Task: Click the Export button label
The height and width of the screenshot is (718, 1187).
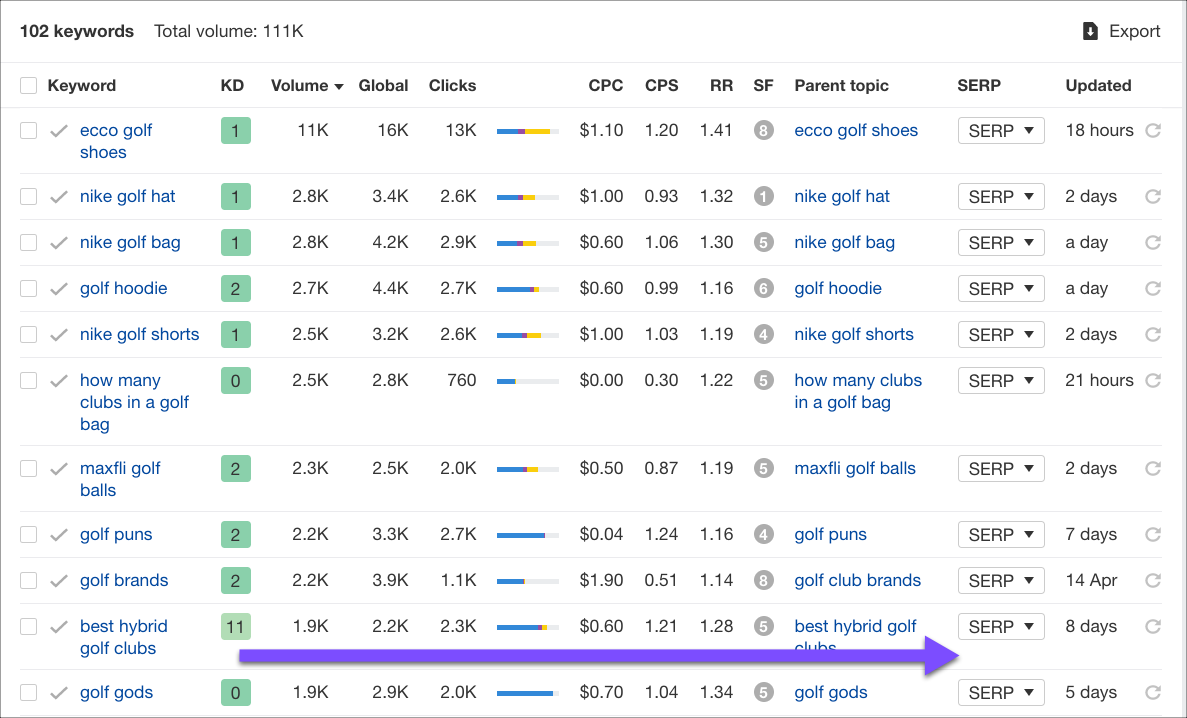Action: [x=1134, y=31]
